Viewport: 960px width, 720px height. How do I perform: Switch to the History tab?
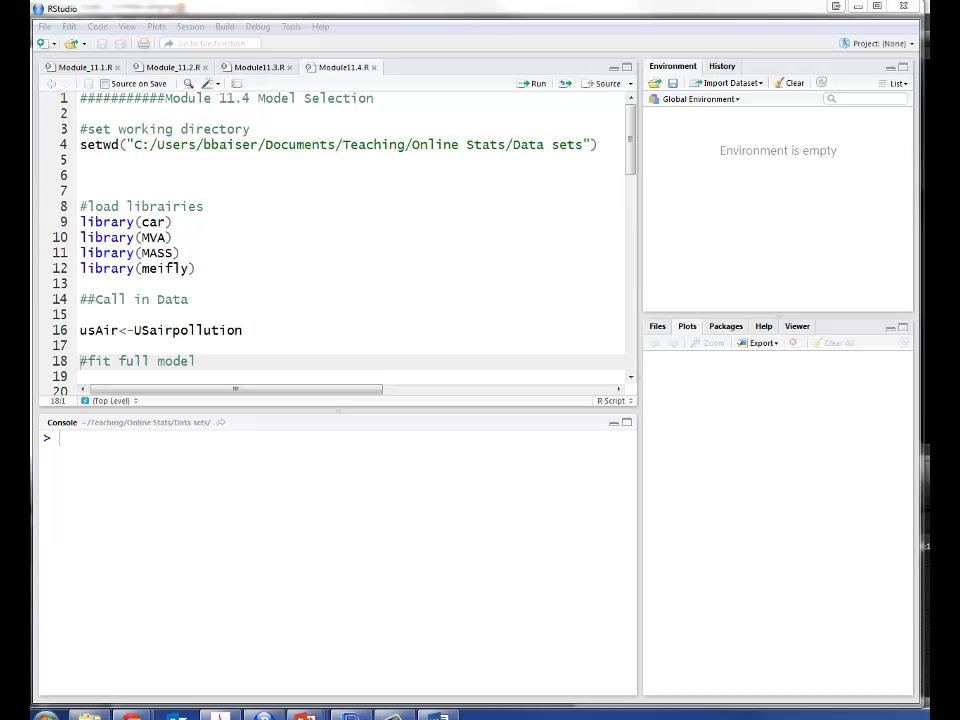click(x=722, y=66)
